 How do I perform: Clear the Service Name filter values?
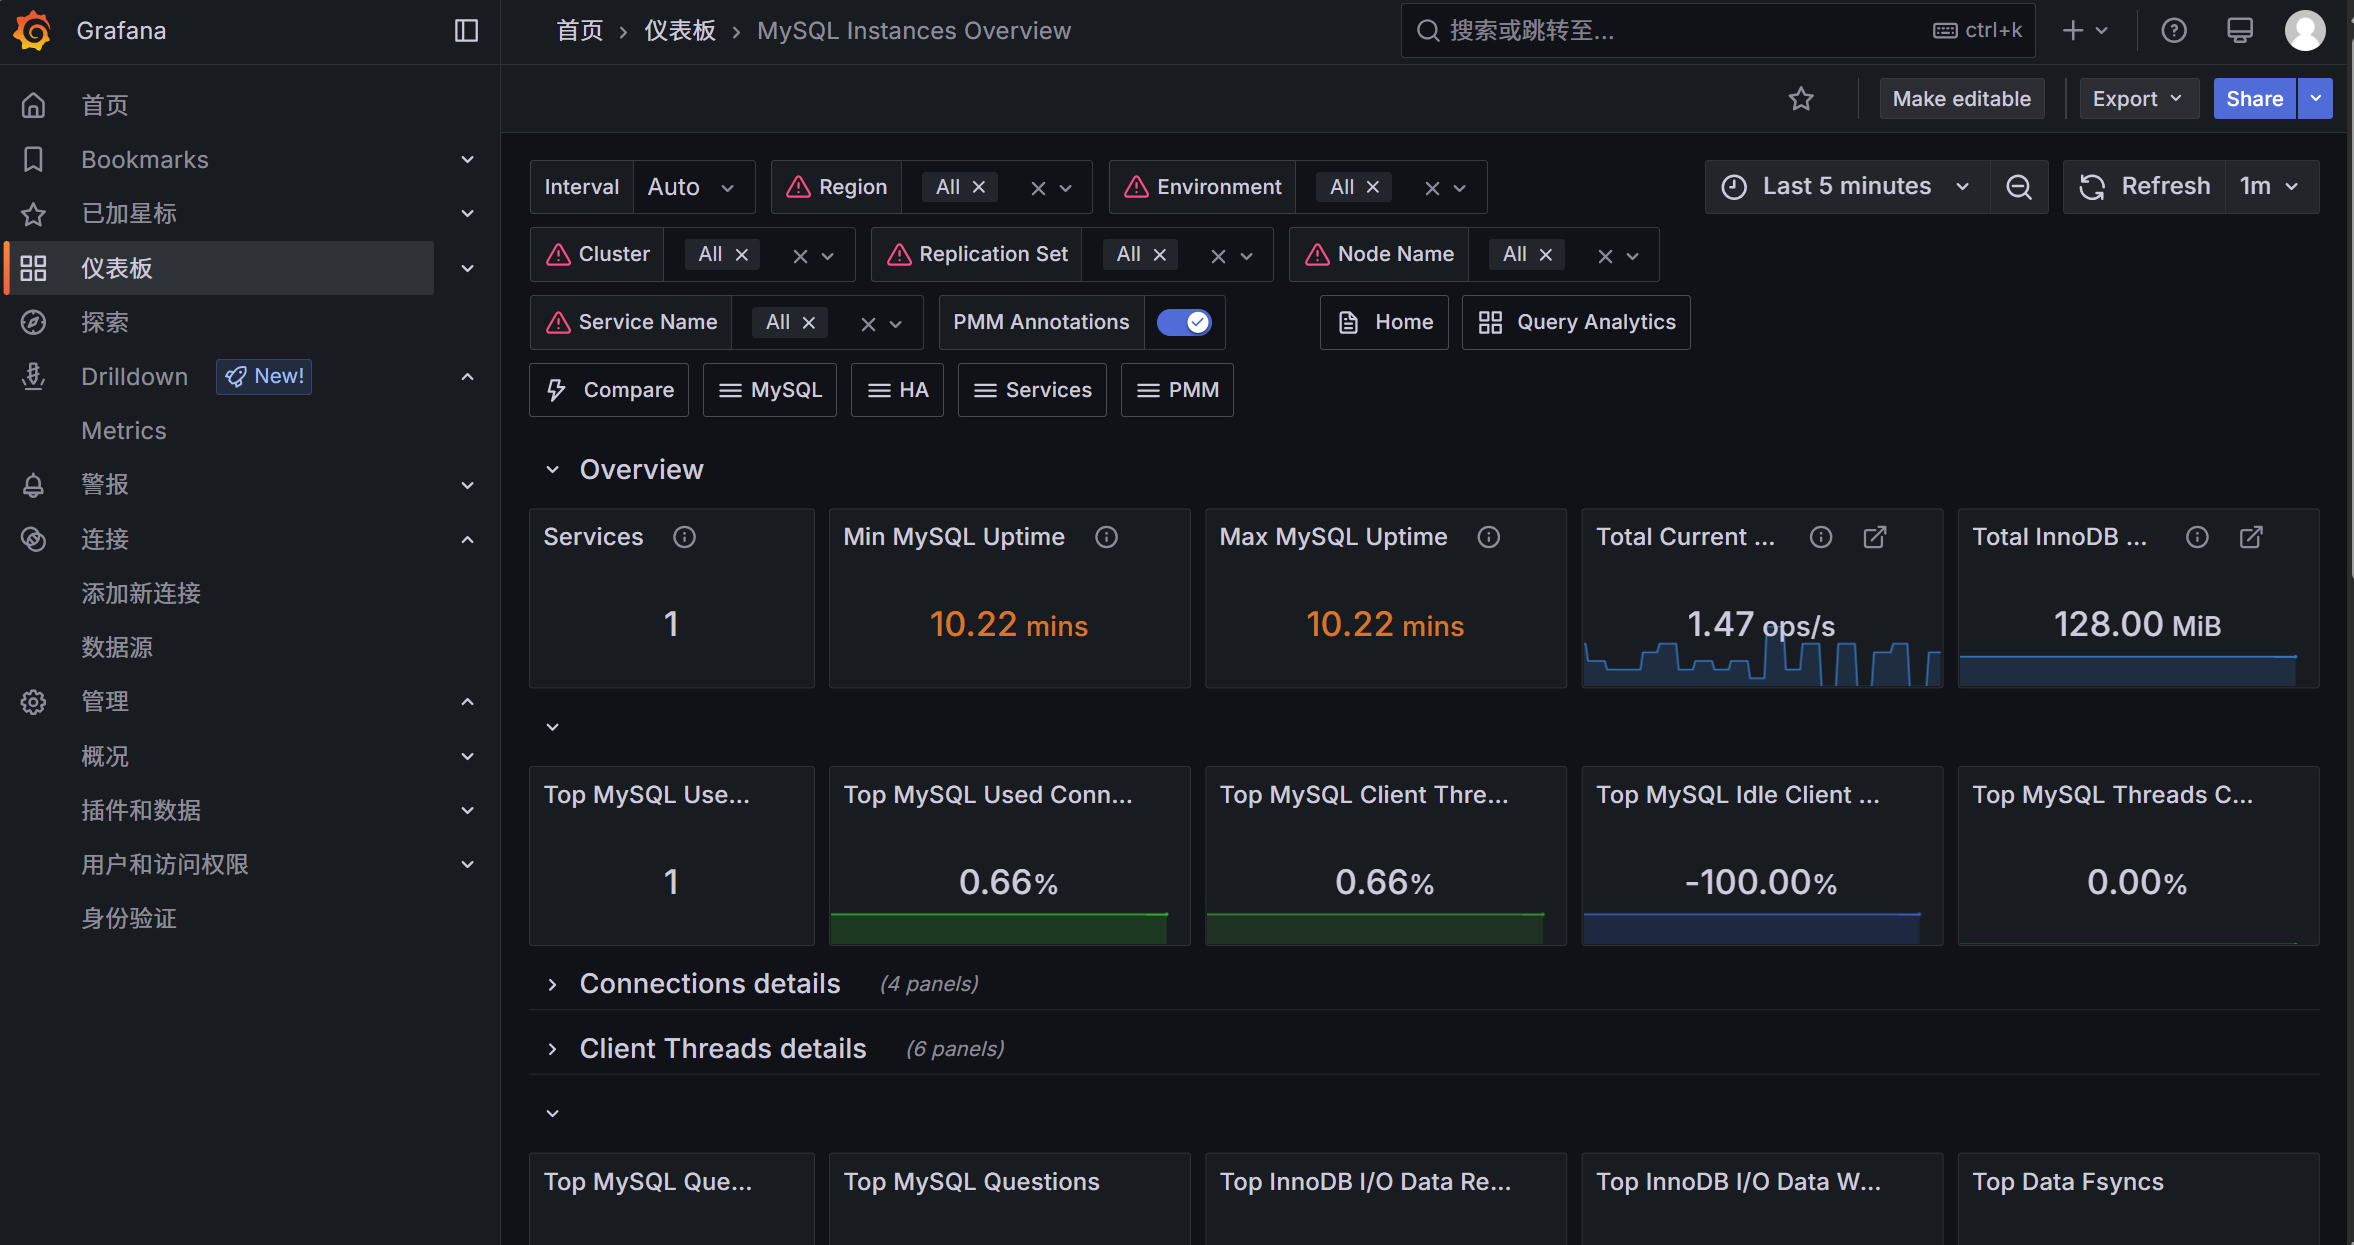868,324
